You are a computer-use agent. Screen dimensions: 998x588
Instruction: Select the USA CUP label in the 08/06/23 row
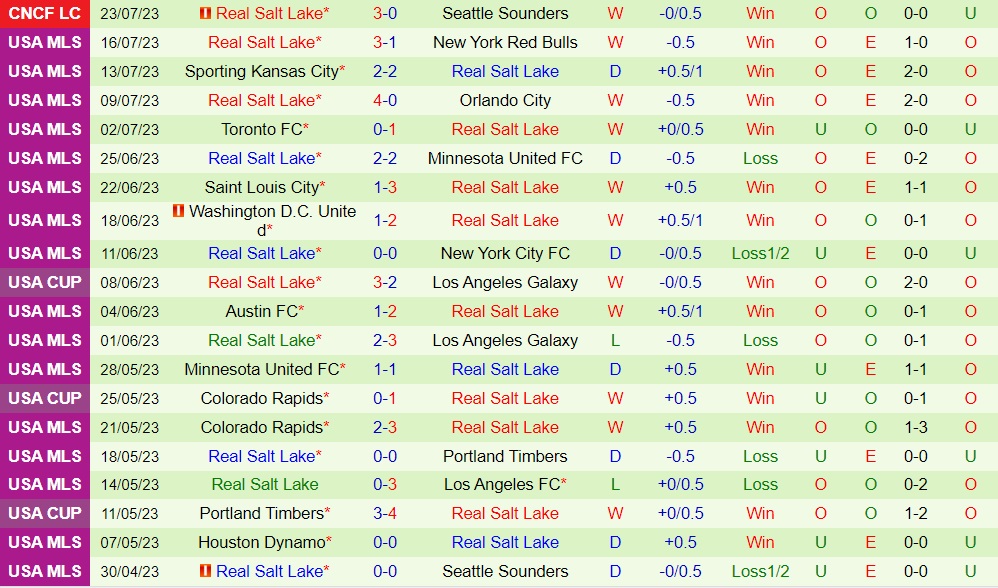coord(45,283)
